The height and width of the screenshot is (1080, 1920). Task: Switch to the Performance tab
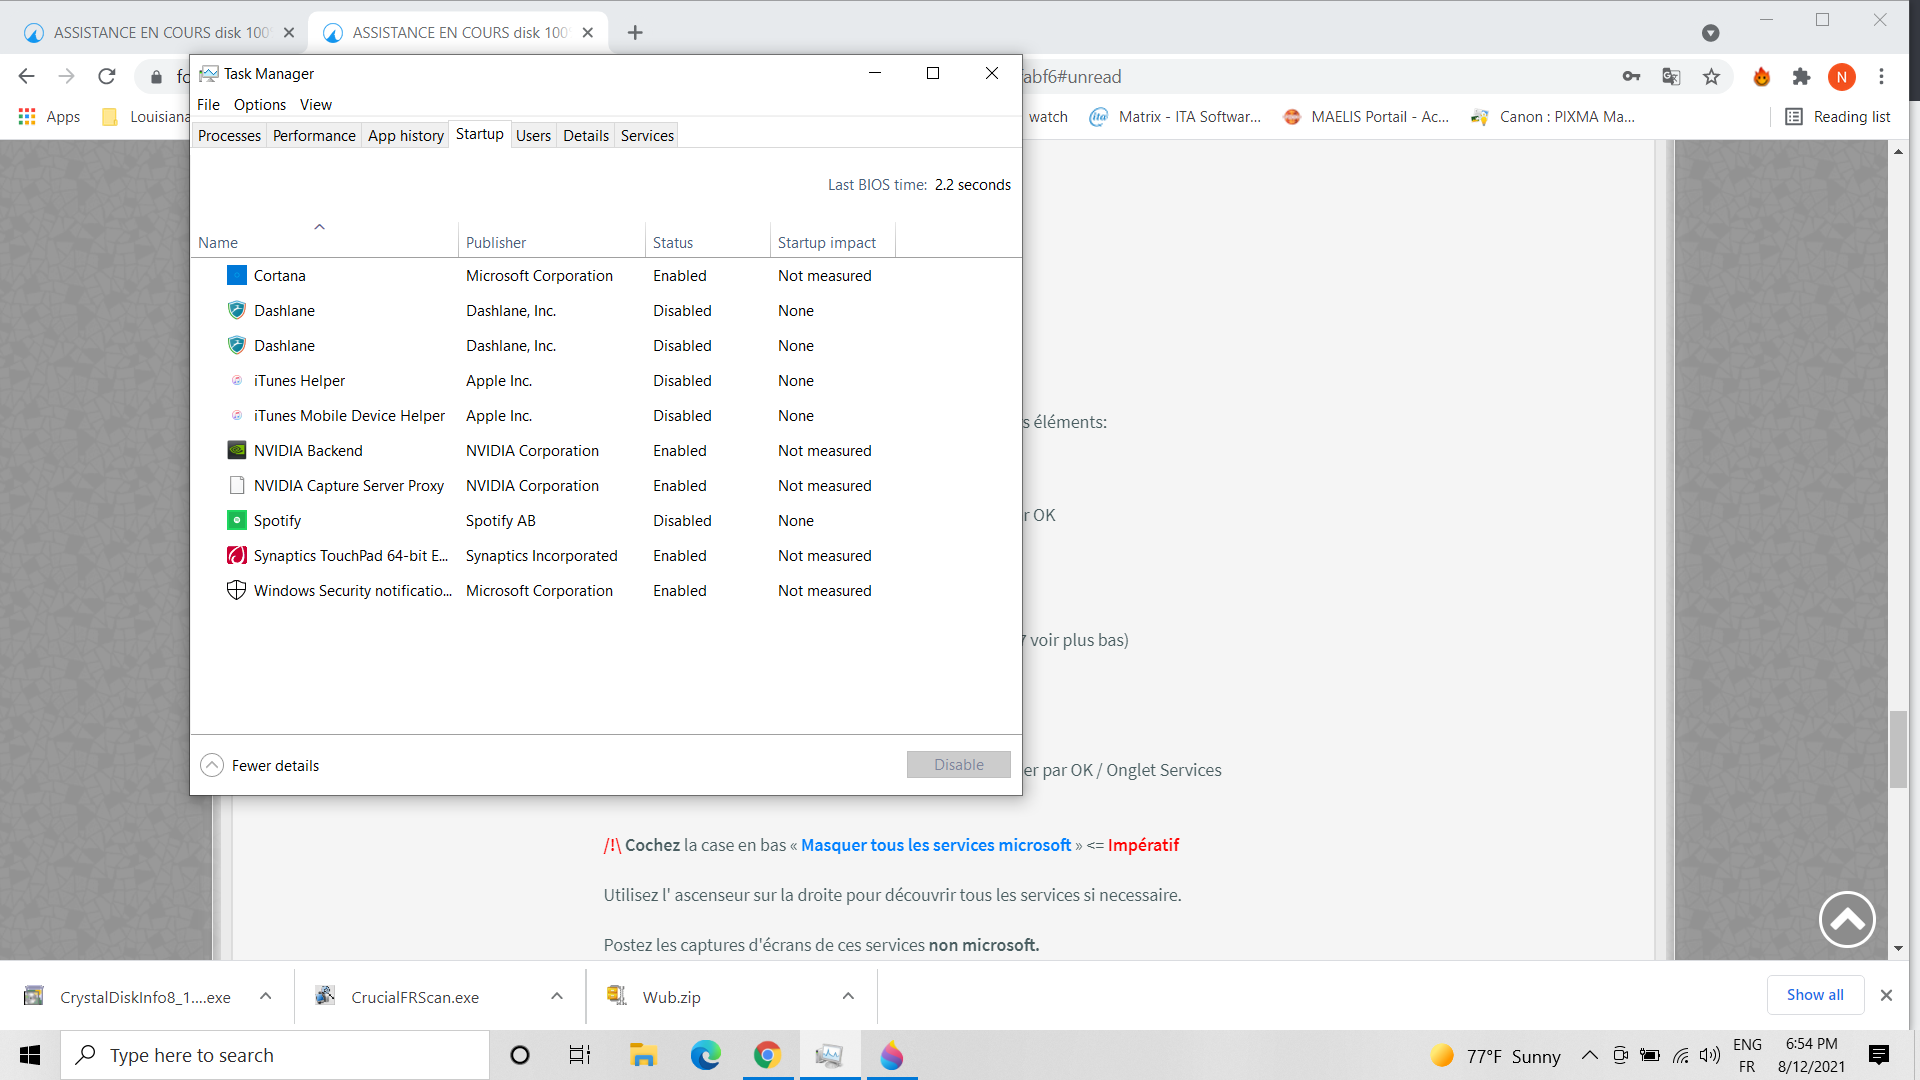(314, 135)
